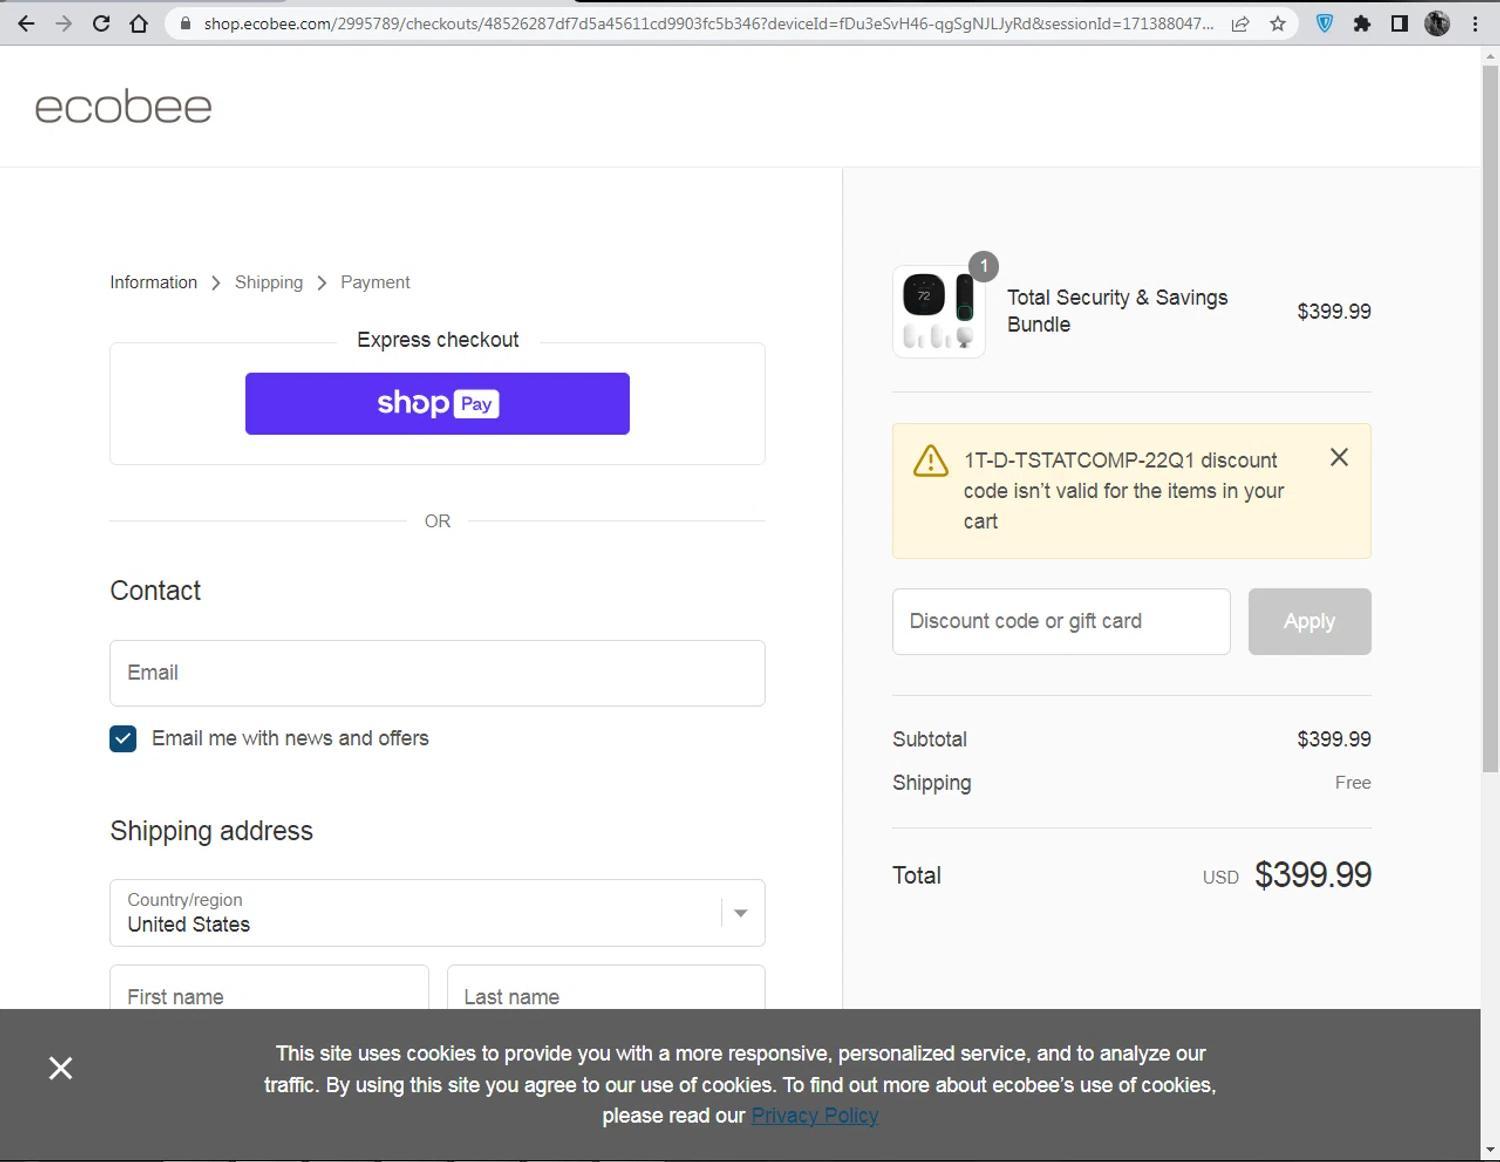Click the Payment breadcrumb step

[x=375, y=282]
